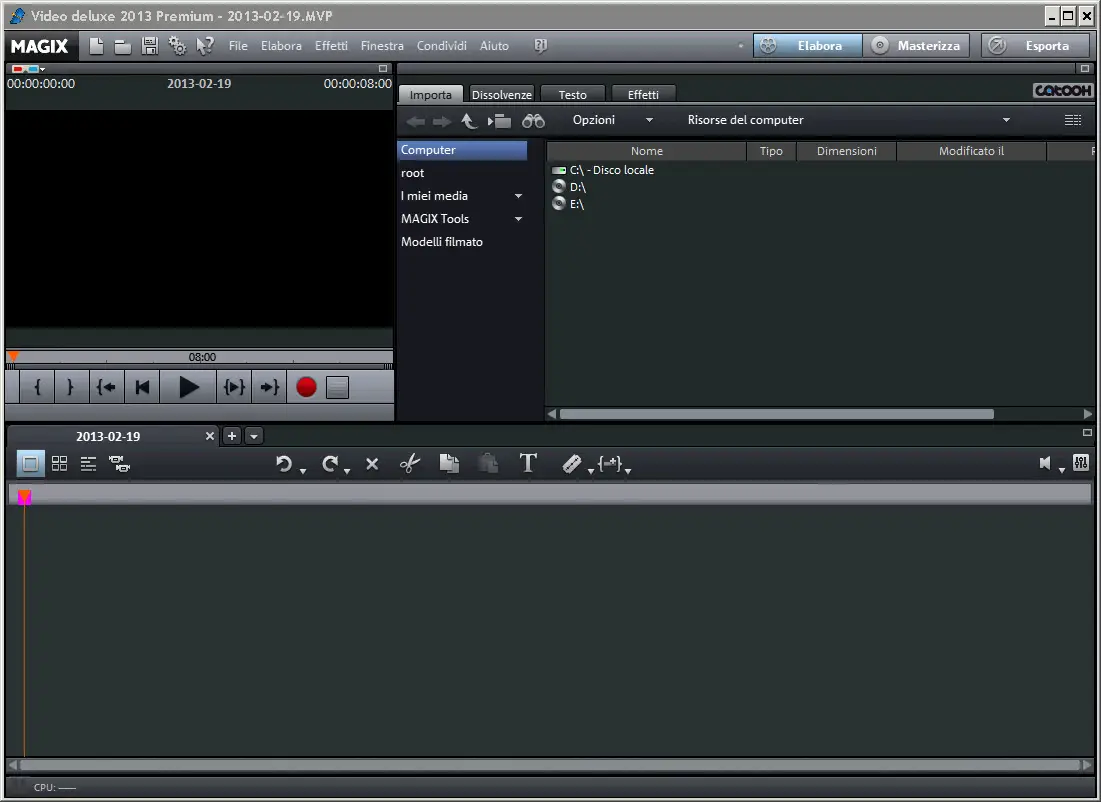
Task: Close the 2013-02-19 movie tab
Action: pyautogui.click(x=209, y=436)
